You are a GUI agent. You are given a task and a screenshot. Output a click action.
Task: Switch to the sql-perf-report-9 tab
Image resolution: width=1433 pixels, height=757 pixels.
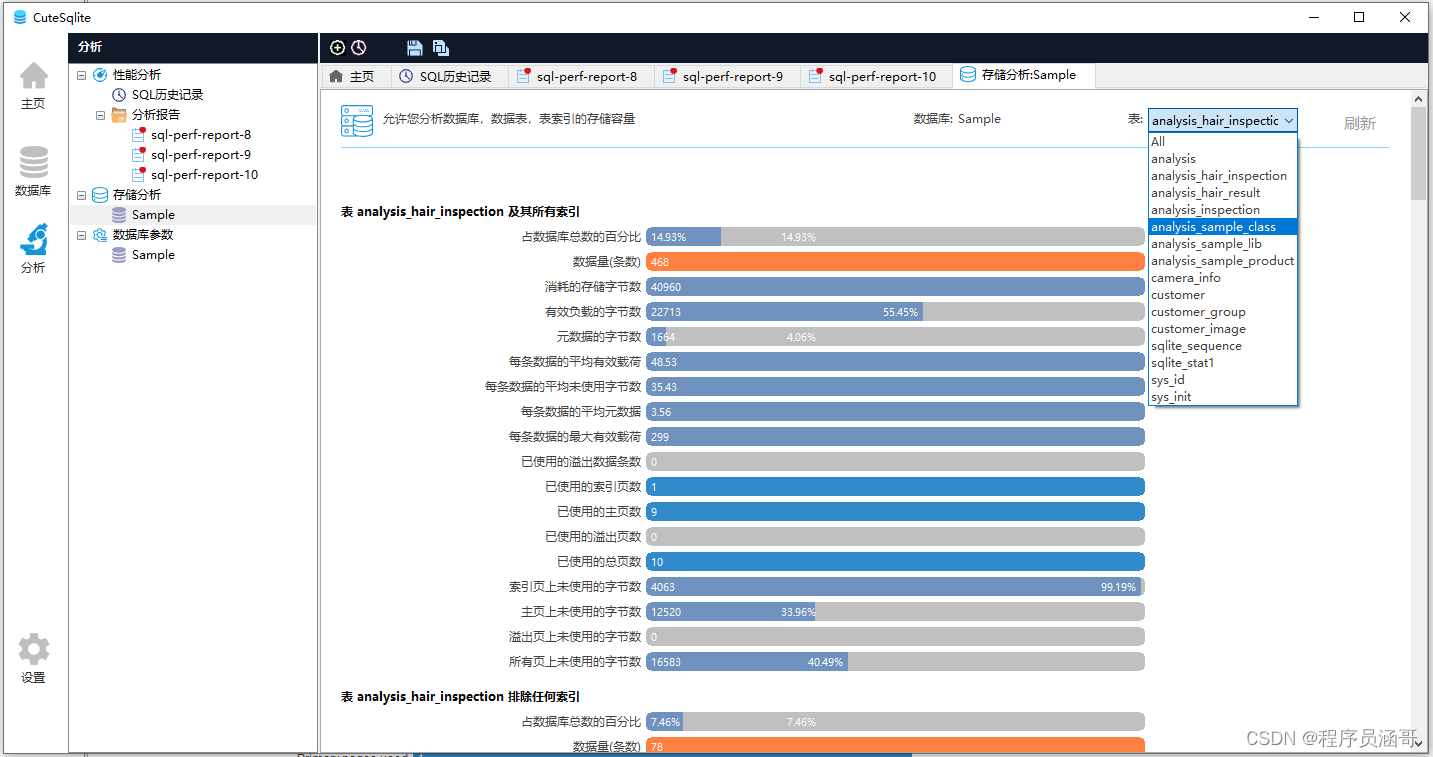(727, 76)
